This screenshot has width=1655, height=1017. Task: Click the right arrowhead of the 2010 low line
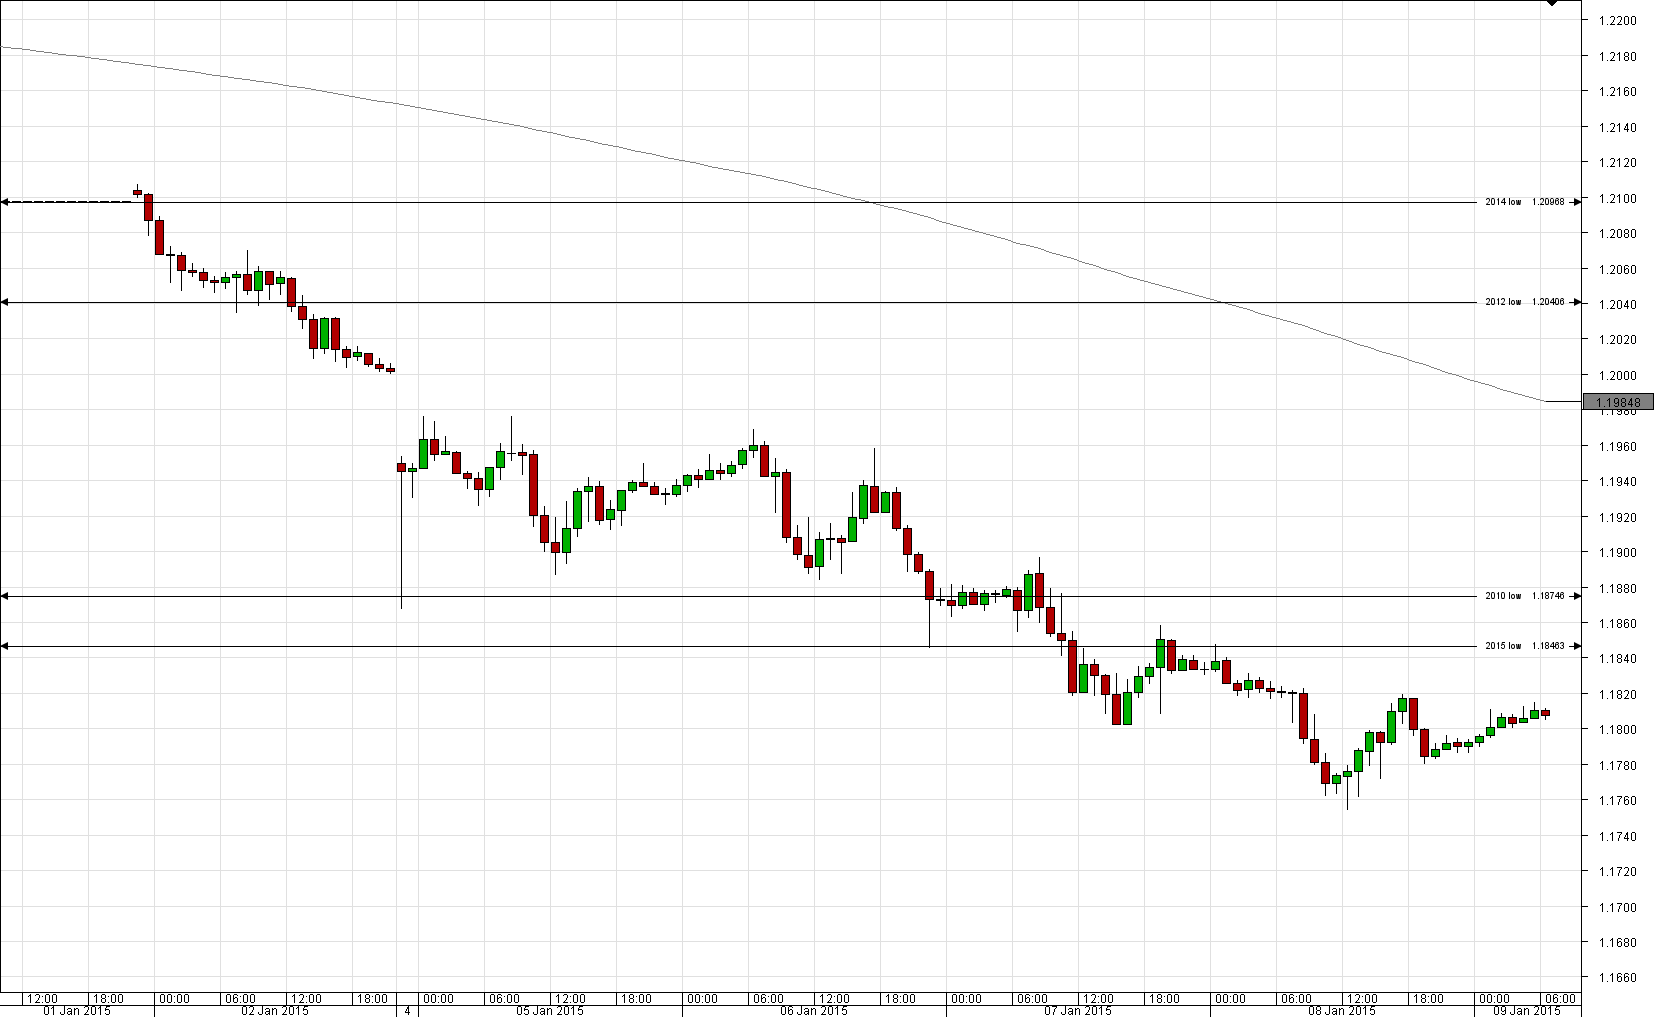click(1578, 596)
